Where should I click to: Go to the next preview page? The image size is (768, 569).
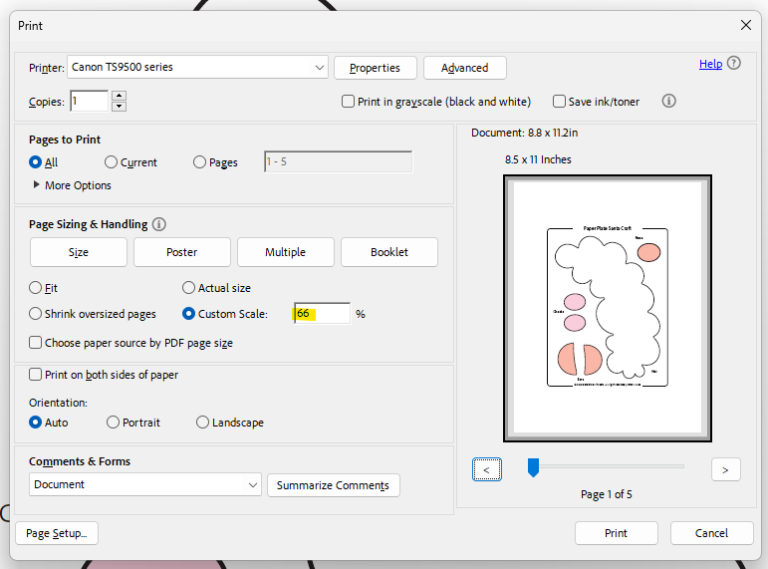pyautogui.click(x=725, y=469)
